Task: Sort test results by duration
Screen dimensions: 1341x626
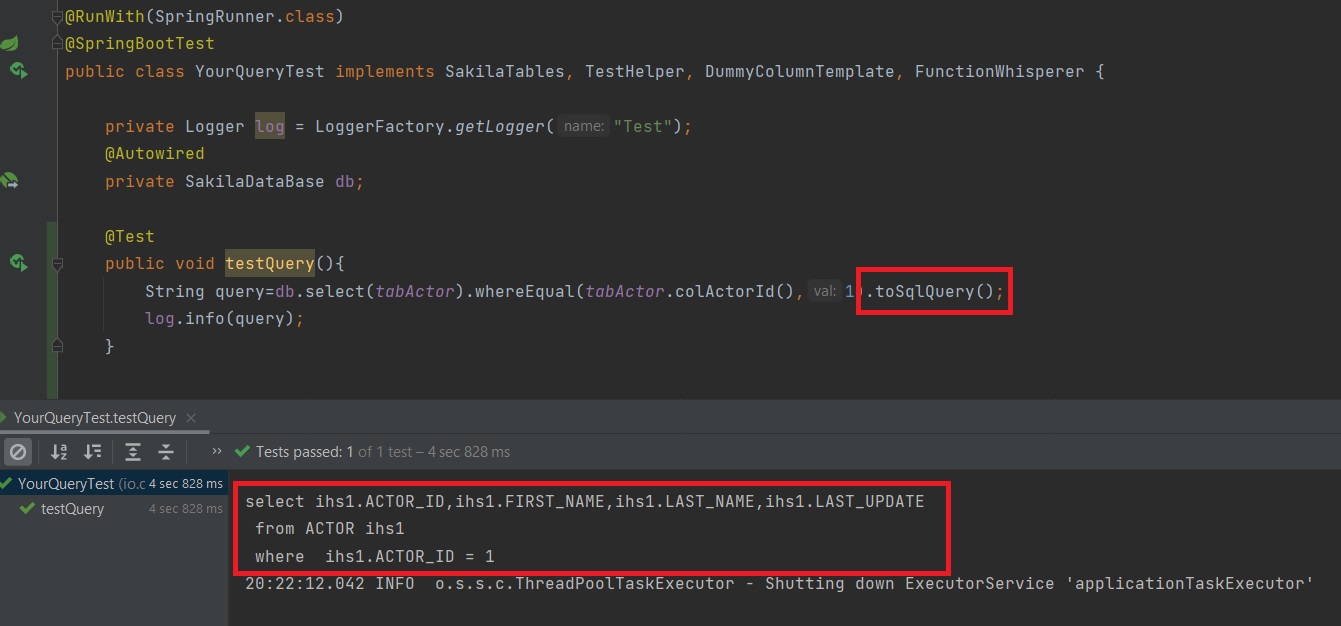Action: [x=93, y=452]
